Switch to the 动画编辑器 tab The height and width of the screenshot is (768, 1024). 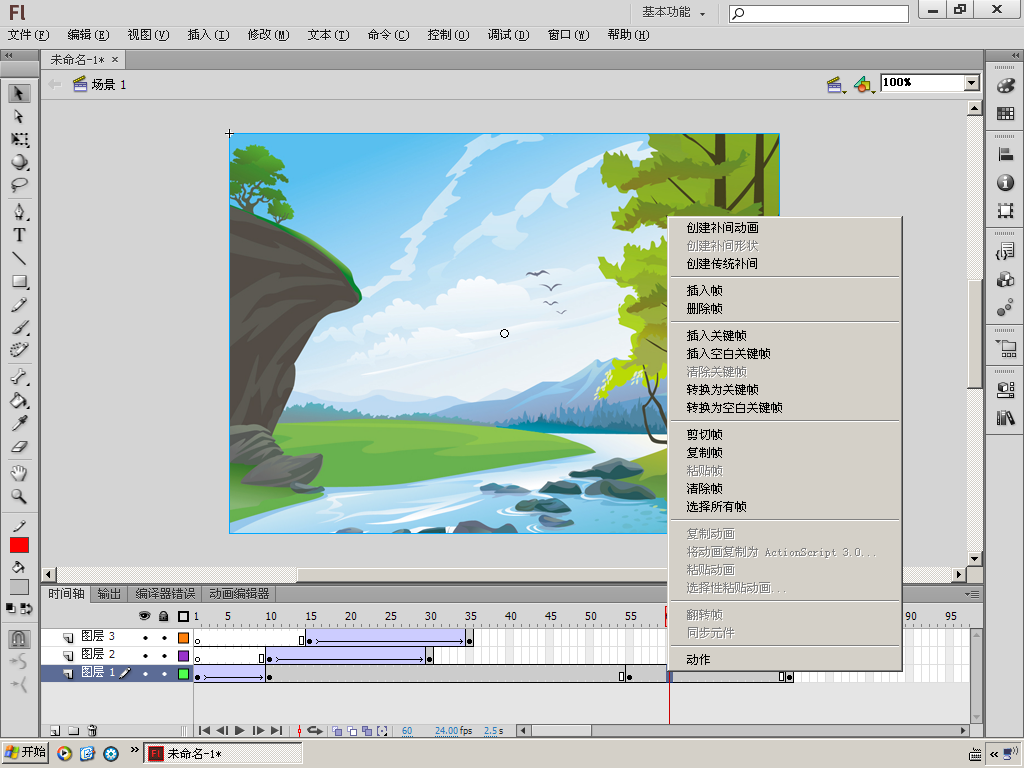[x=239, y=594]
